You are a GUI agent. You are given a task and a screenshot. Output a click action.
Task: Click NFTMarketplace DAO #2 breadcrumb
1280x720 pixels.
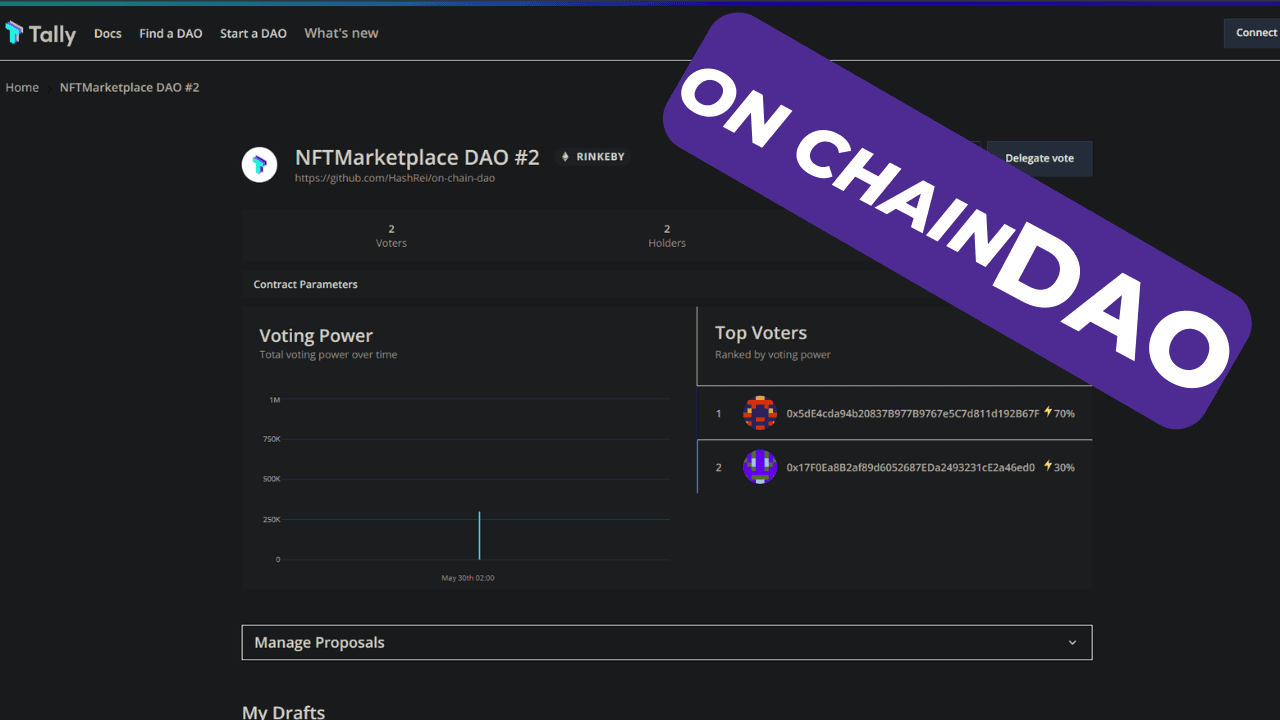pyautogui.click(x=130, y=87)
